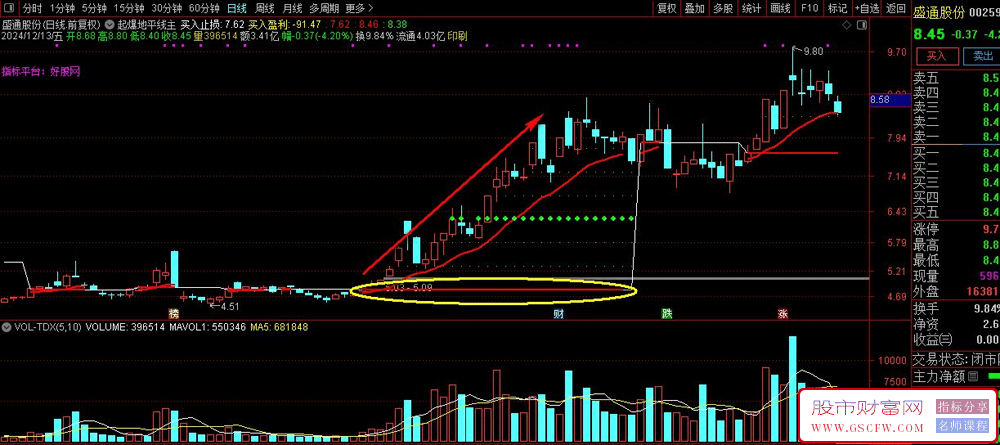Click the 现量 current volume row

tap(956, 276)
